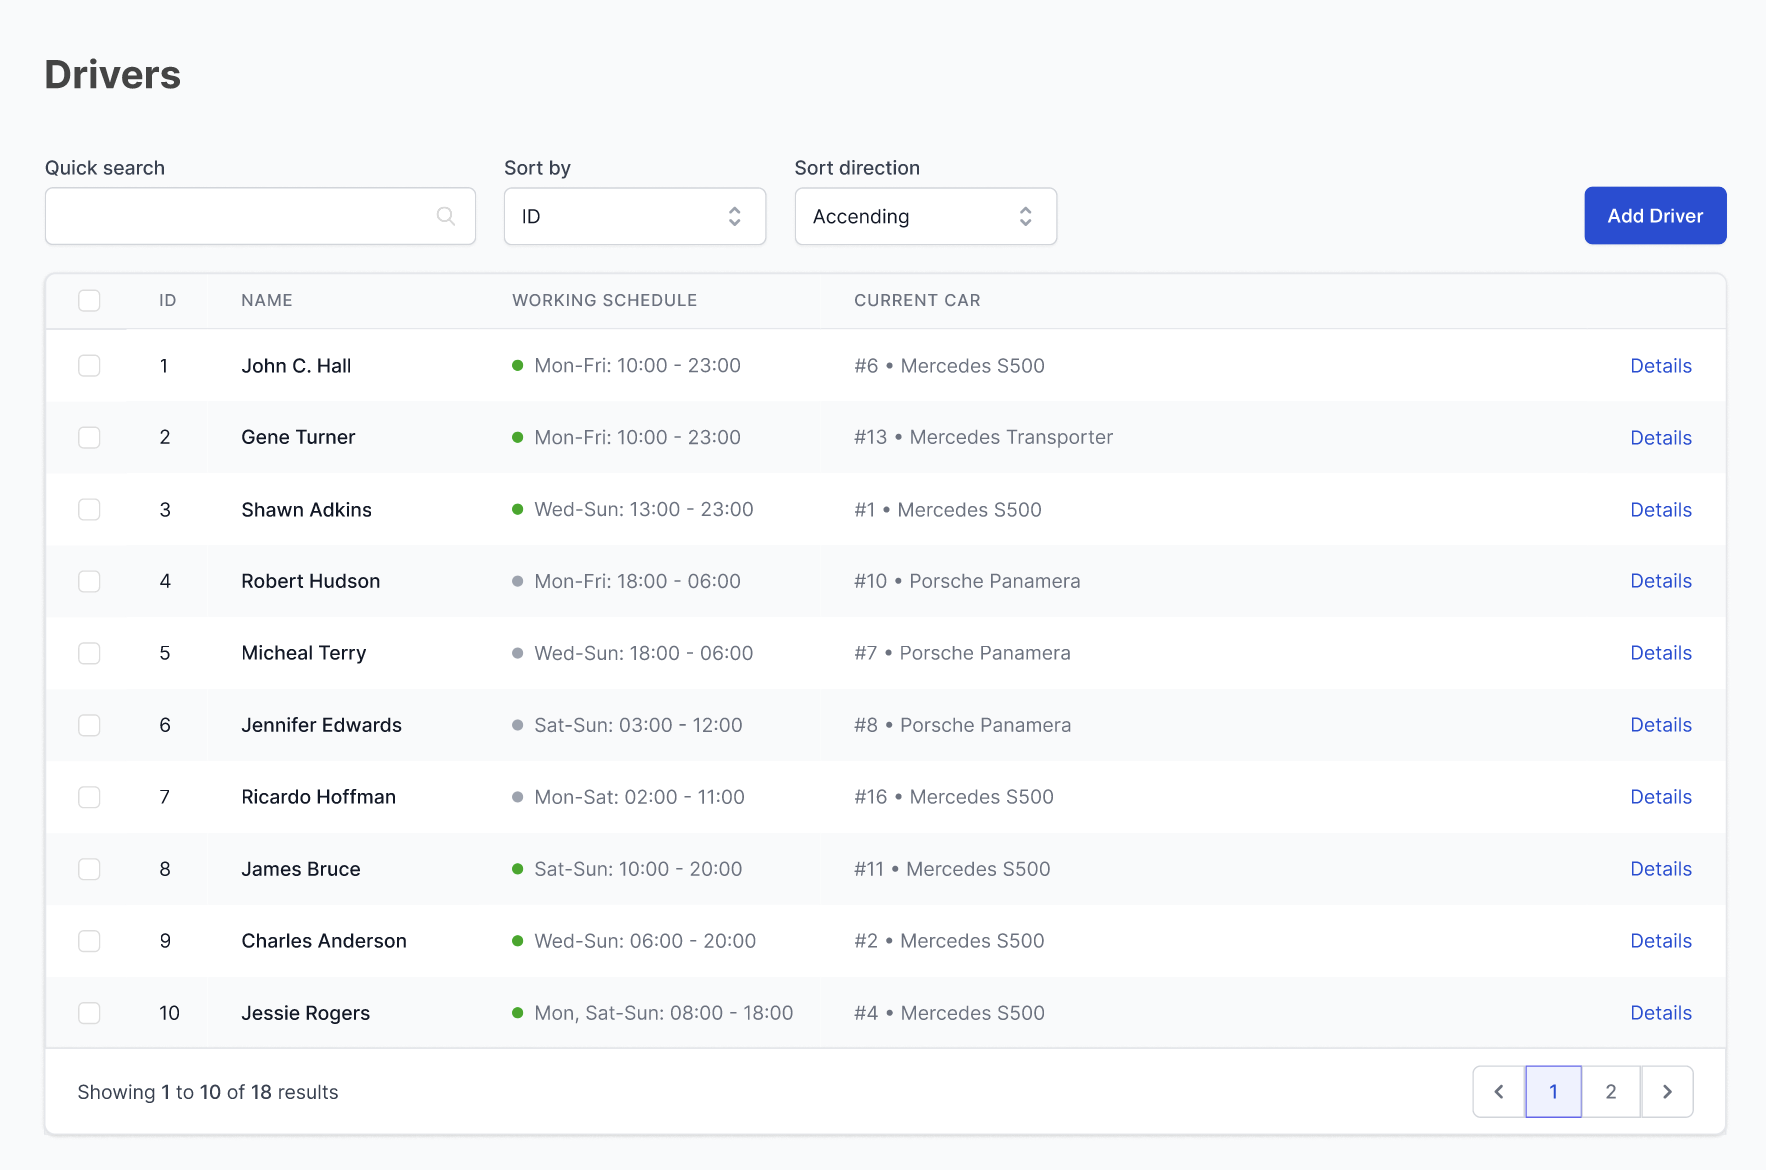Click car #7 Porsche Panamera

click(962, 653)
